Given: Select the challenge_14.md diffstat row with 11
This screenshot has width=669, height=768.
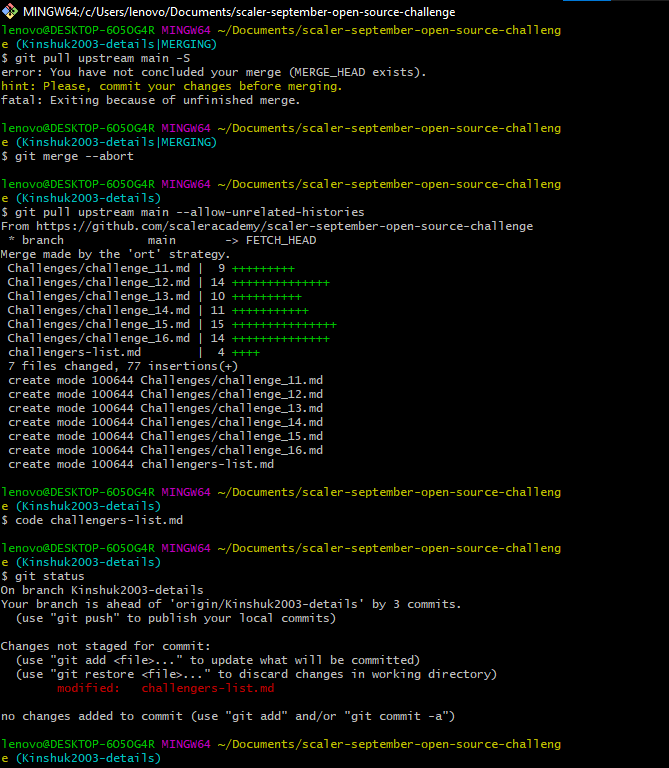Looking at the screenshot, I should [158, 311].
